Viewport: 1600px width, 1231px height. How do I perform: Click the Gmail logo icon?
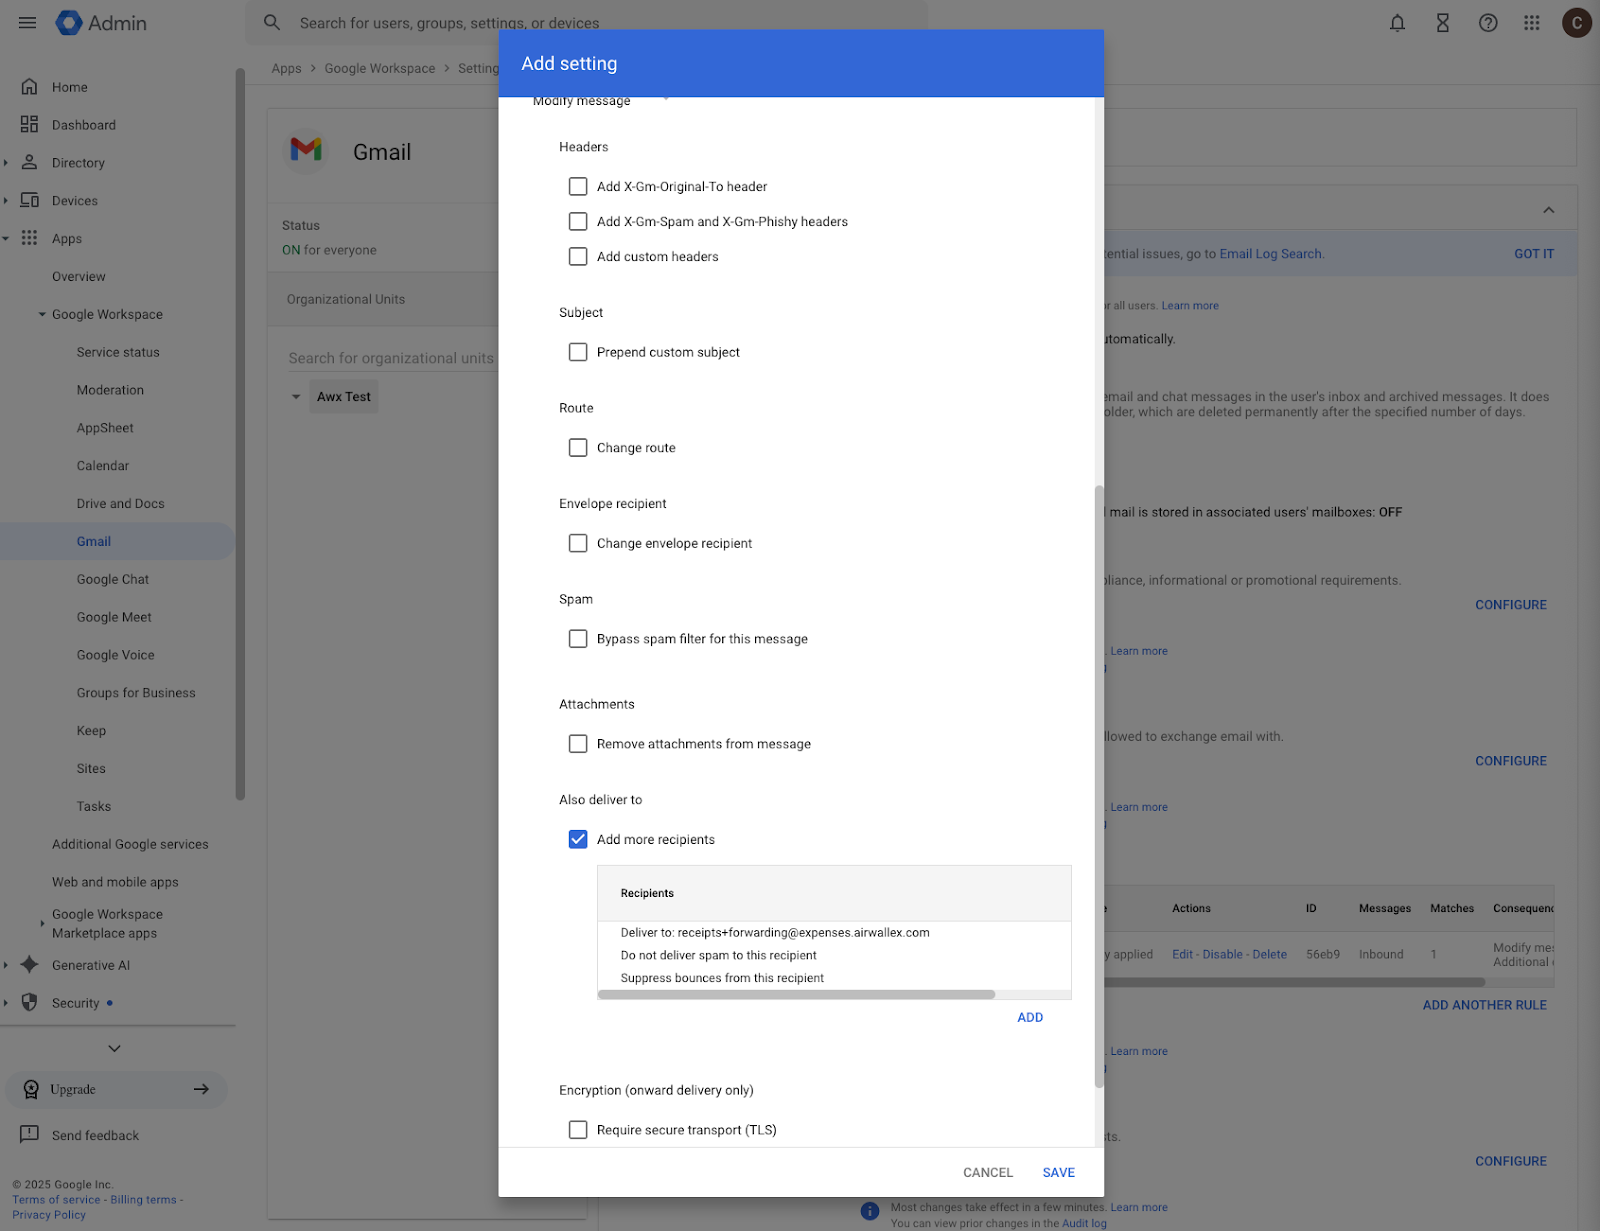(306, 150)
